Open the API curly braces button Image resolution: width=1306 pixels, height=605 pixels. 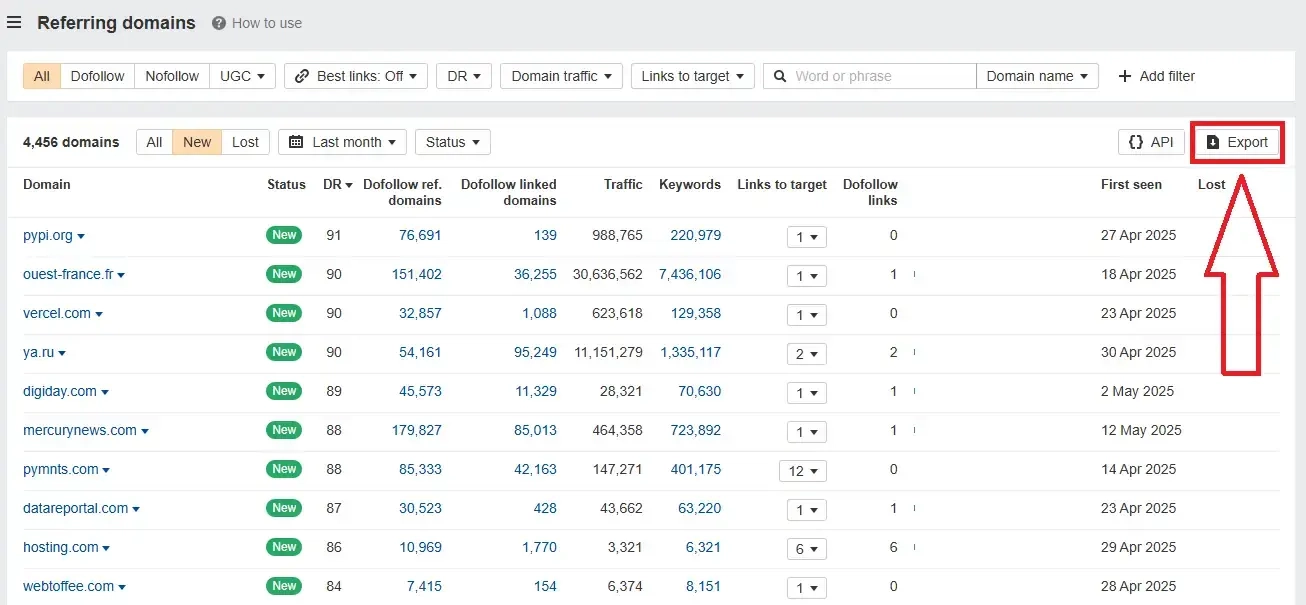(x=1151, y=142)
